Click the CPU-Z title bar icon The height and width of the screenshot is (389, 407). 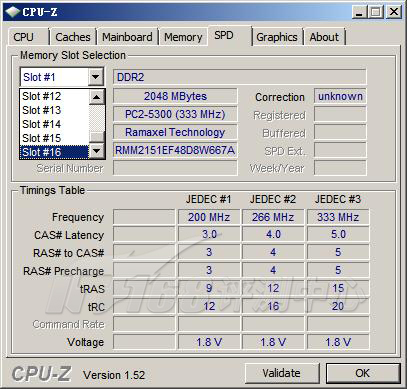13,12
